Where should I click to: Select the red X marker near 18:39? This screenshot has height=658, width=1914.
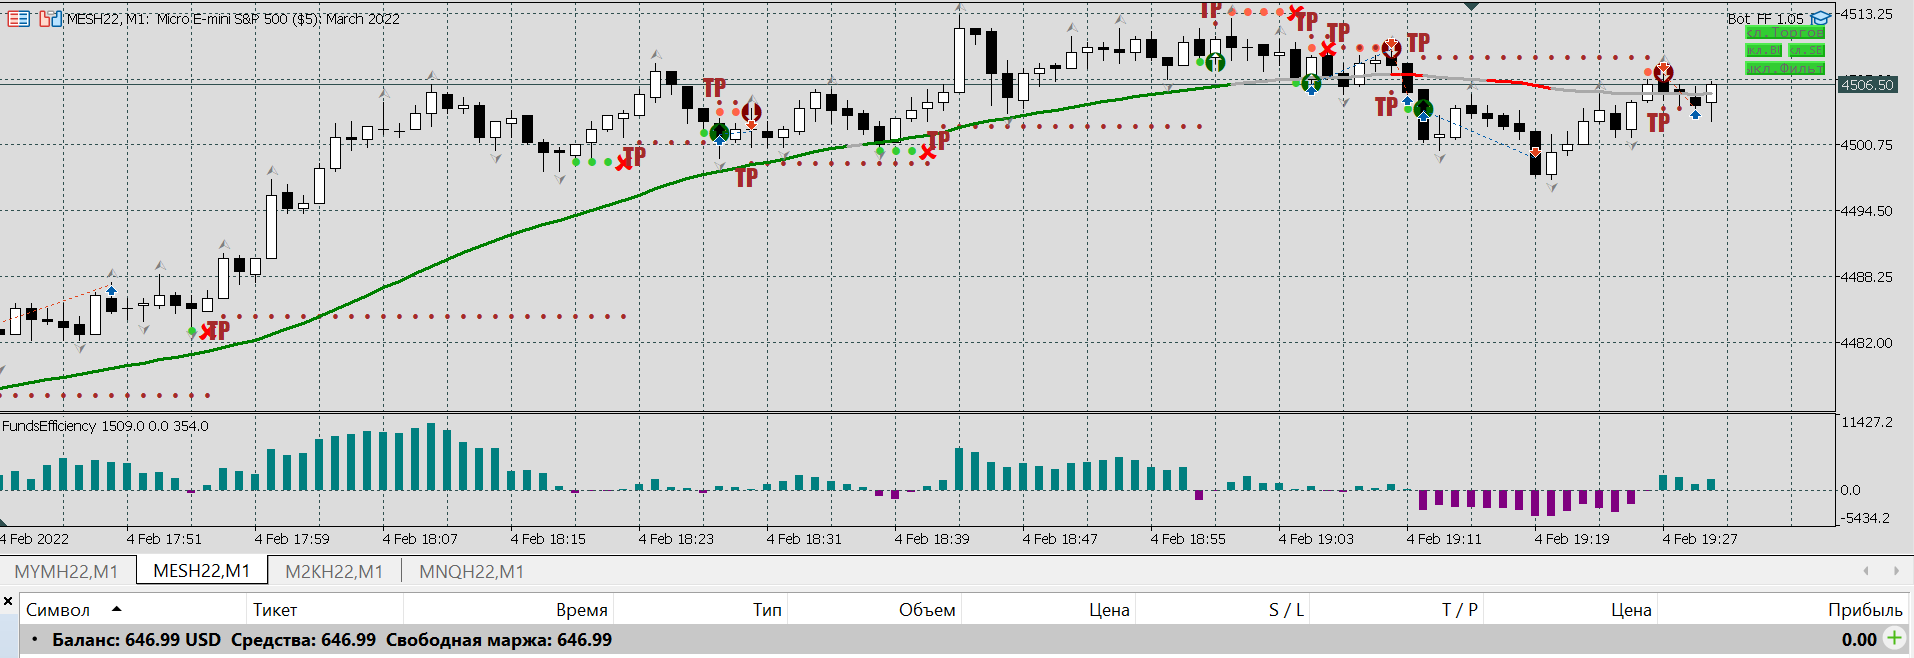(928, 152)
